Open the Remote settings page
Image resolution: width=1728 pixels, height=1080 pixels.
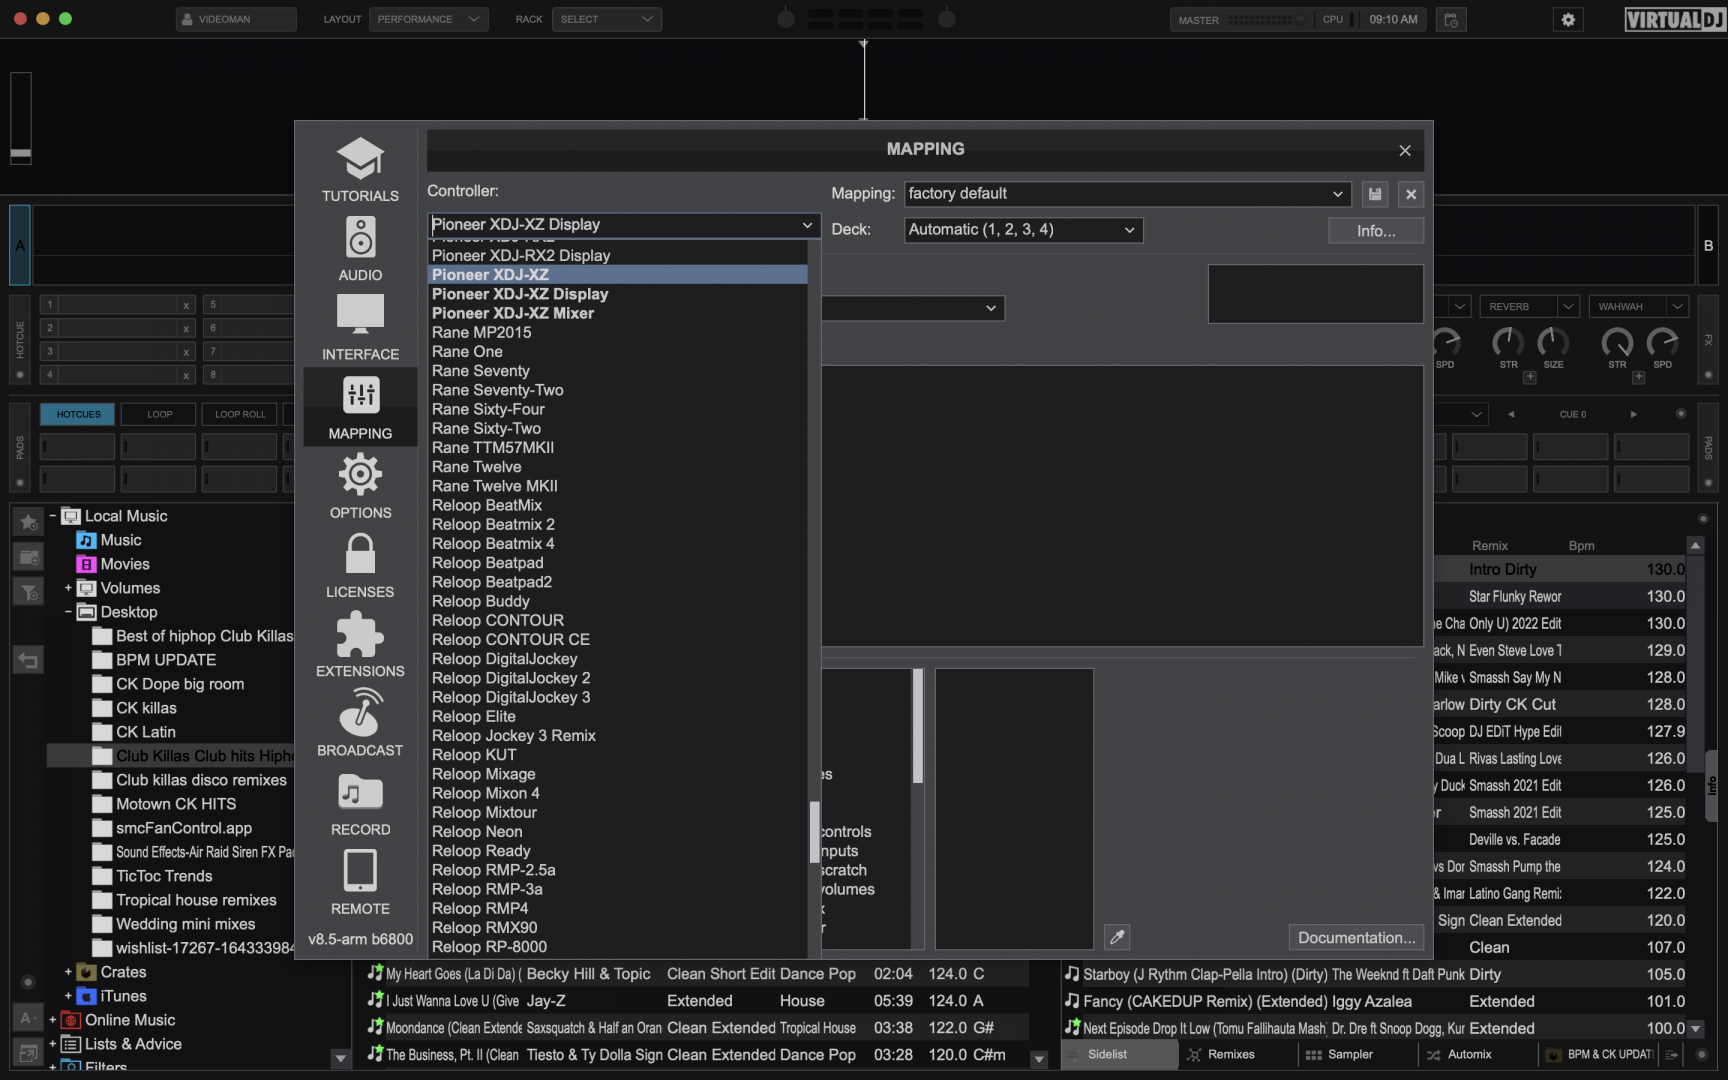pyautogui.click(x=360, y=882)
